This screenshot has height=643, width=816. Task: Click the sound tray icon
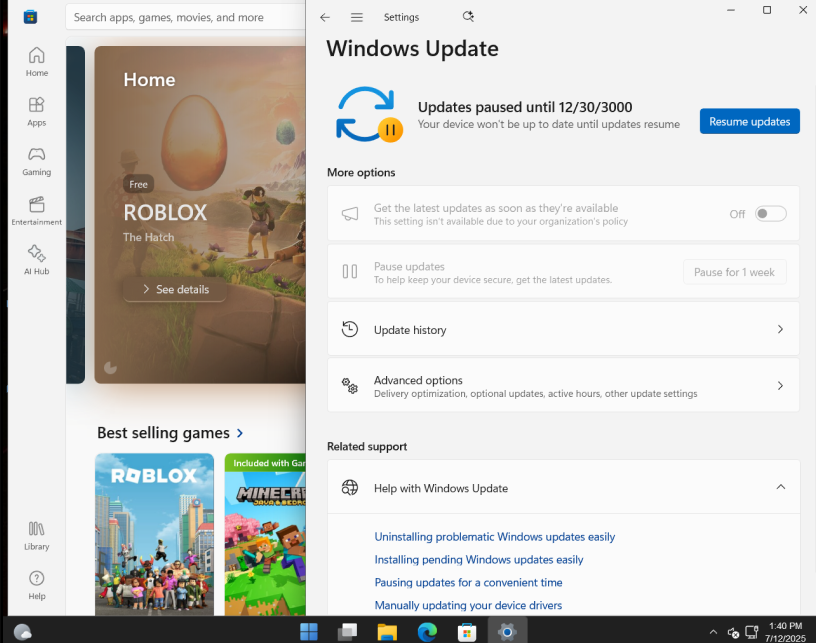click(733, 633)
